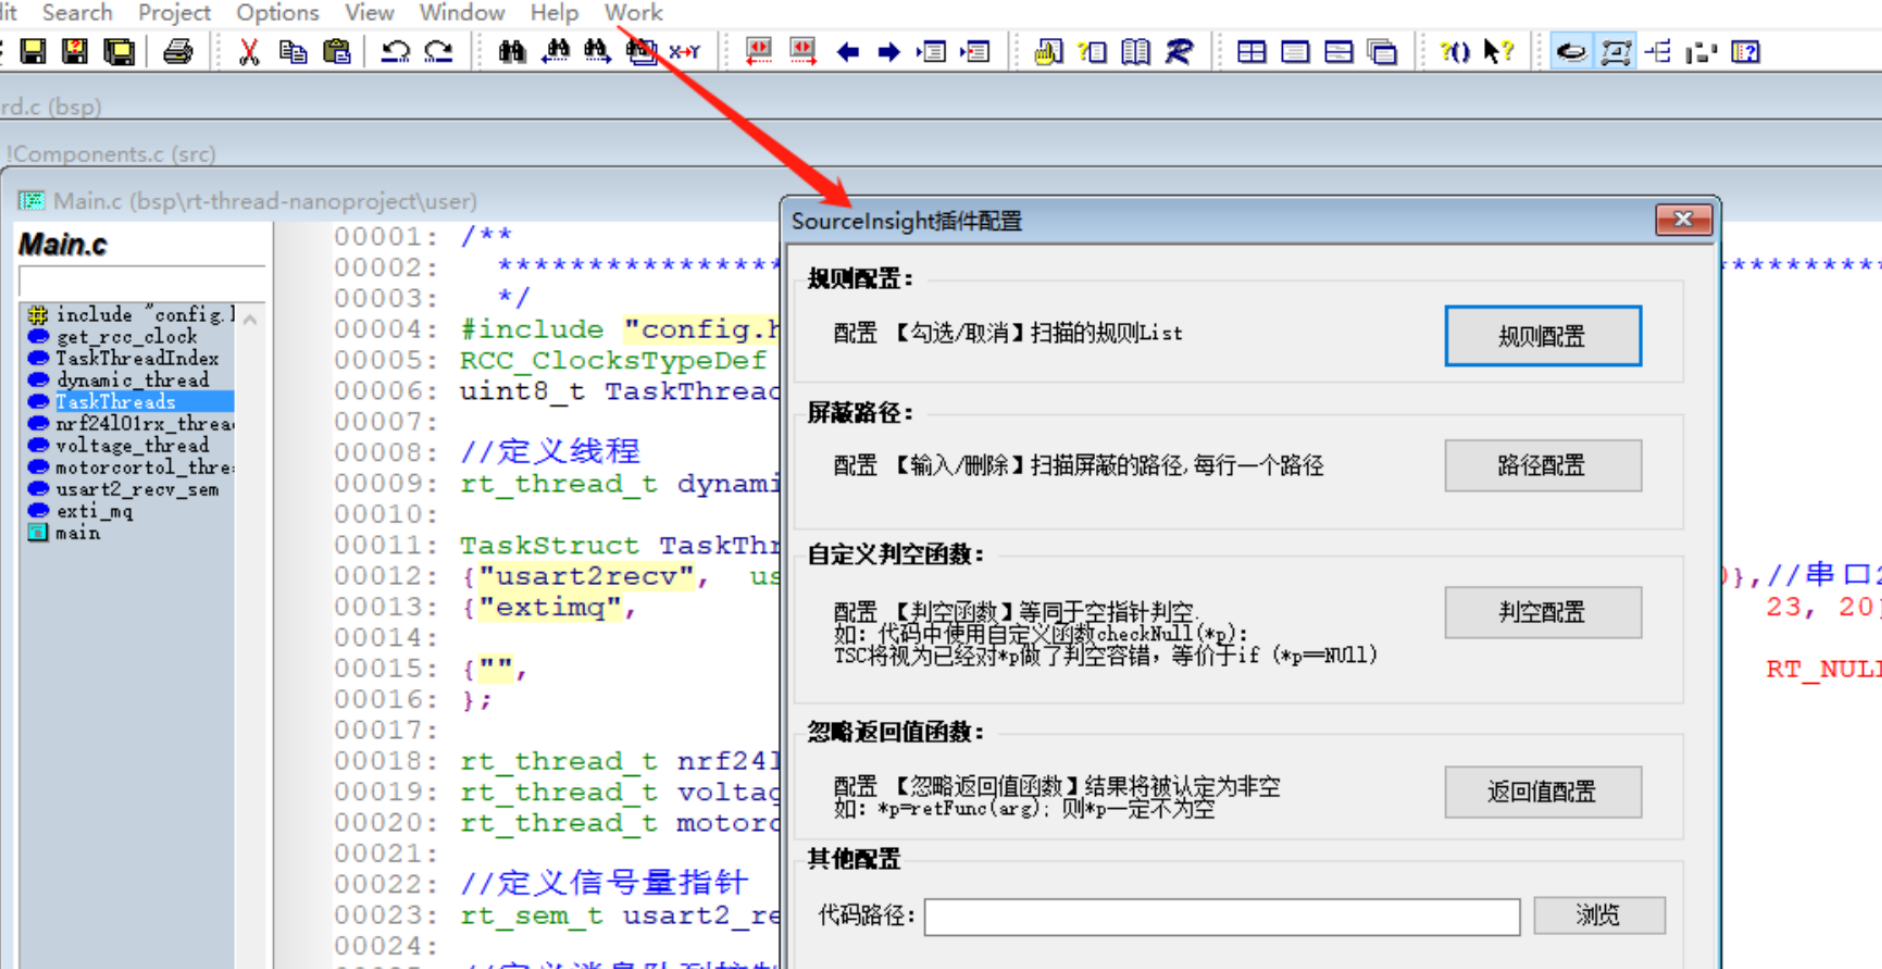Click the 路径配置 button
Screen dimensions: 1882x969
(1542, 465)
